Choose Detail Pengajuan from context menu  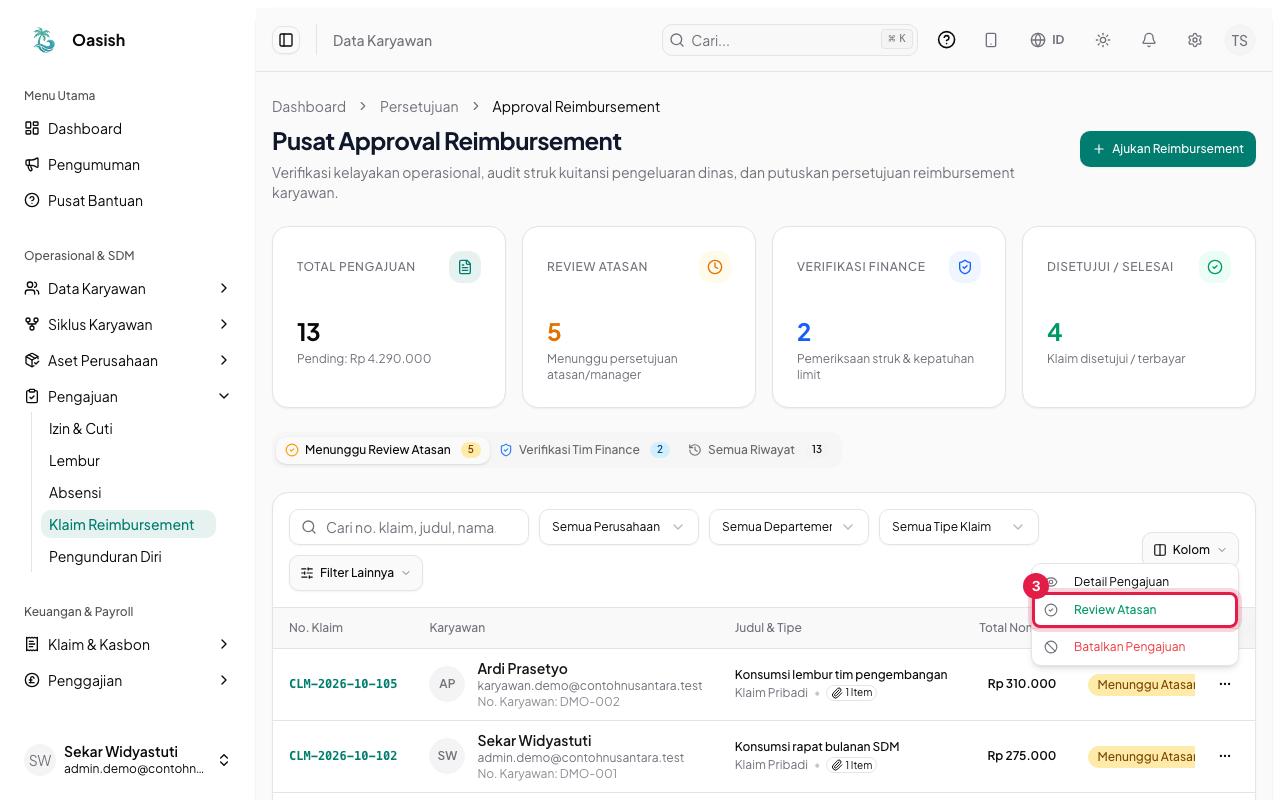(x=1135, y=582)
